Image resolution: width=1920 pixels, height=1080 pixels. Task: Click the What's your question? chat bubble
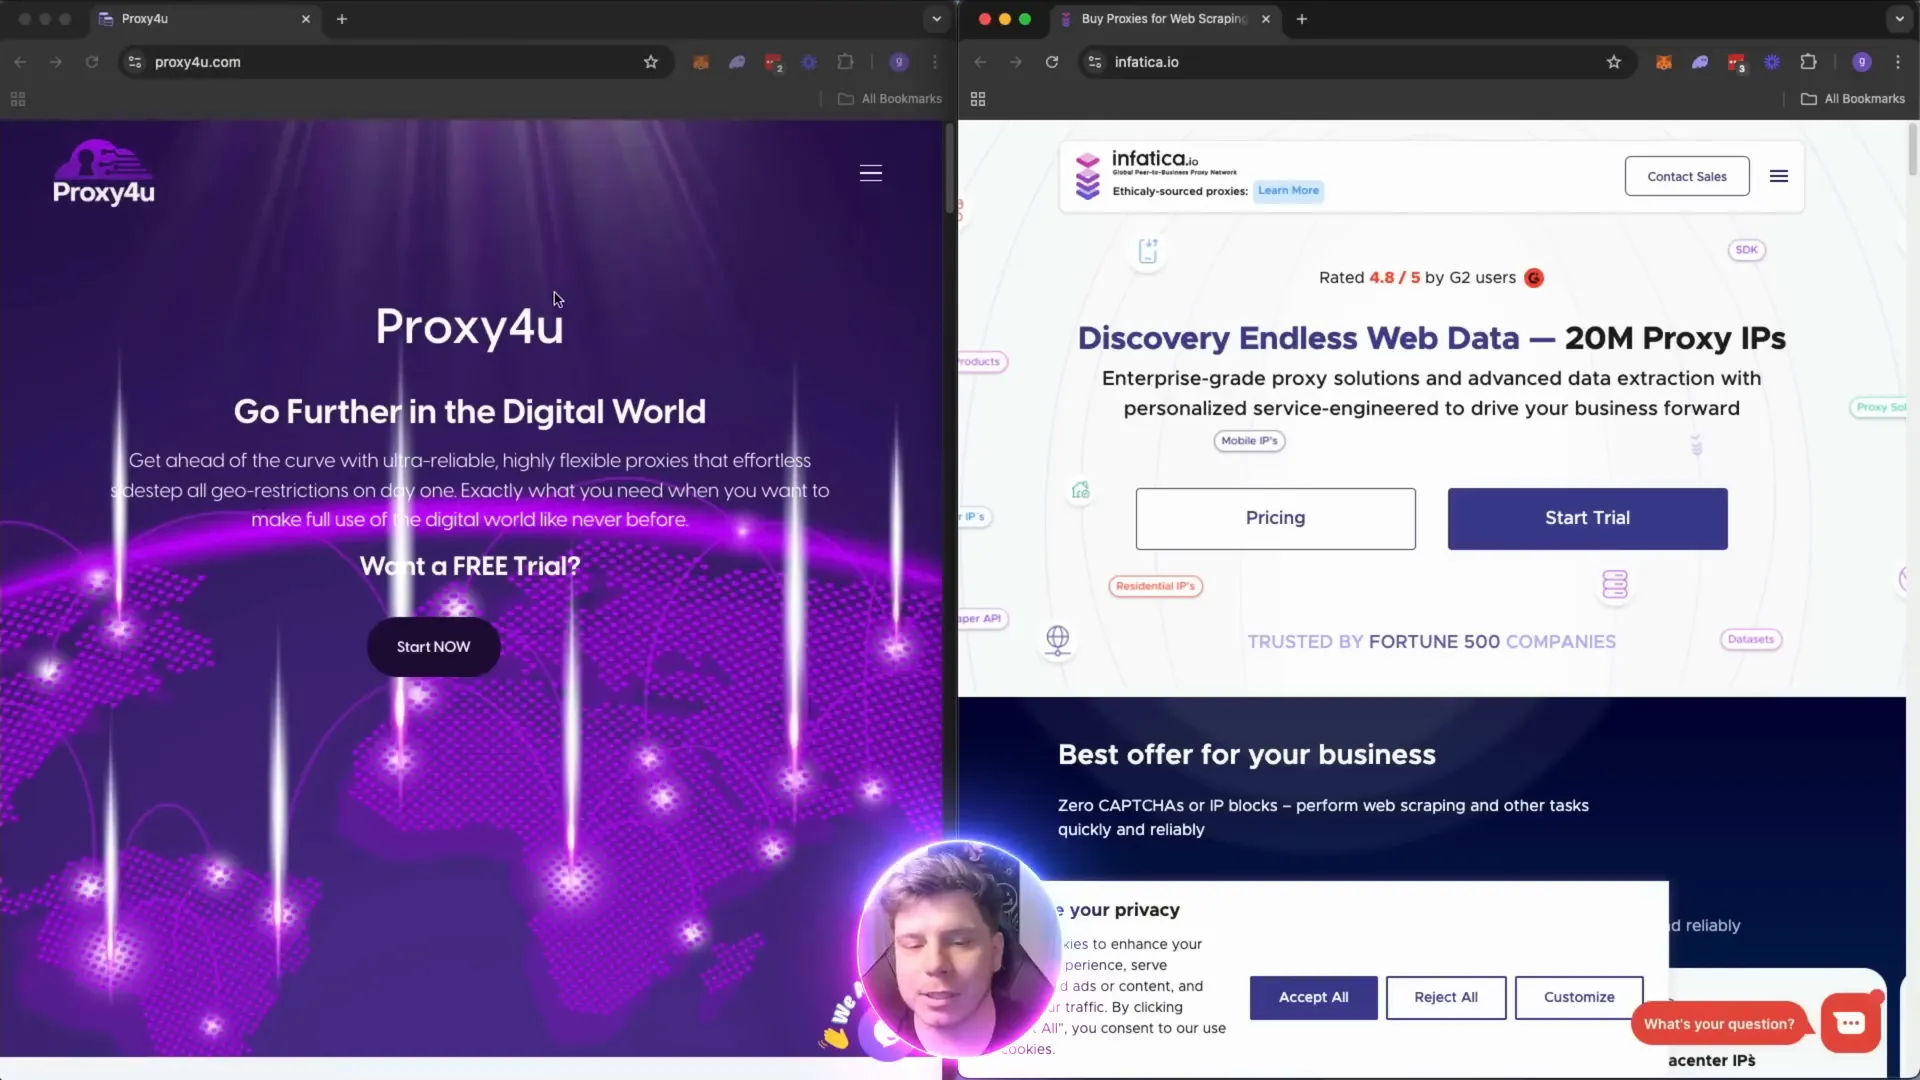[1719, 1024]
